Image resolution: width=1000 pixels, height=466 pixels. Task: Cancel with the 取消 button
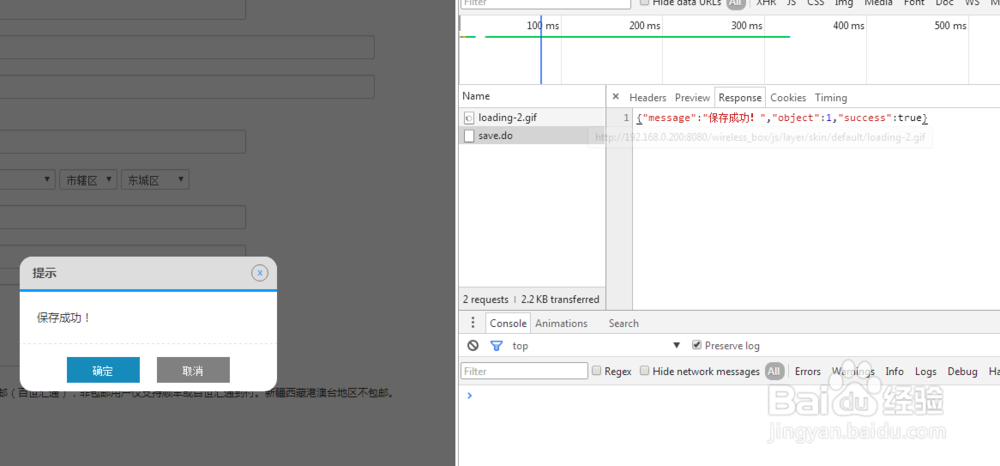(x=193, y=370)
